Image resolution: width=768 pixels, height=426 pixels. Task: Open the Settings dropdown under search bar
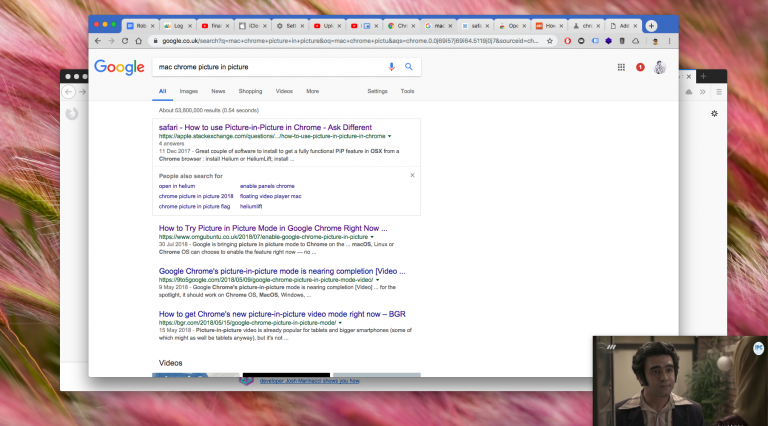(x=377, y=91)
